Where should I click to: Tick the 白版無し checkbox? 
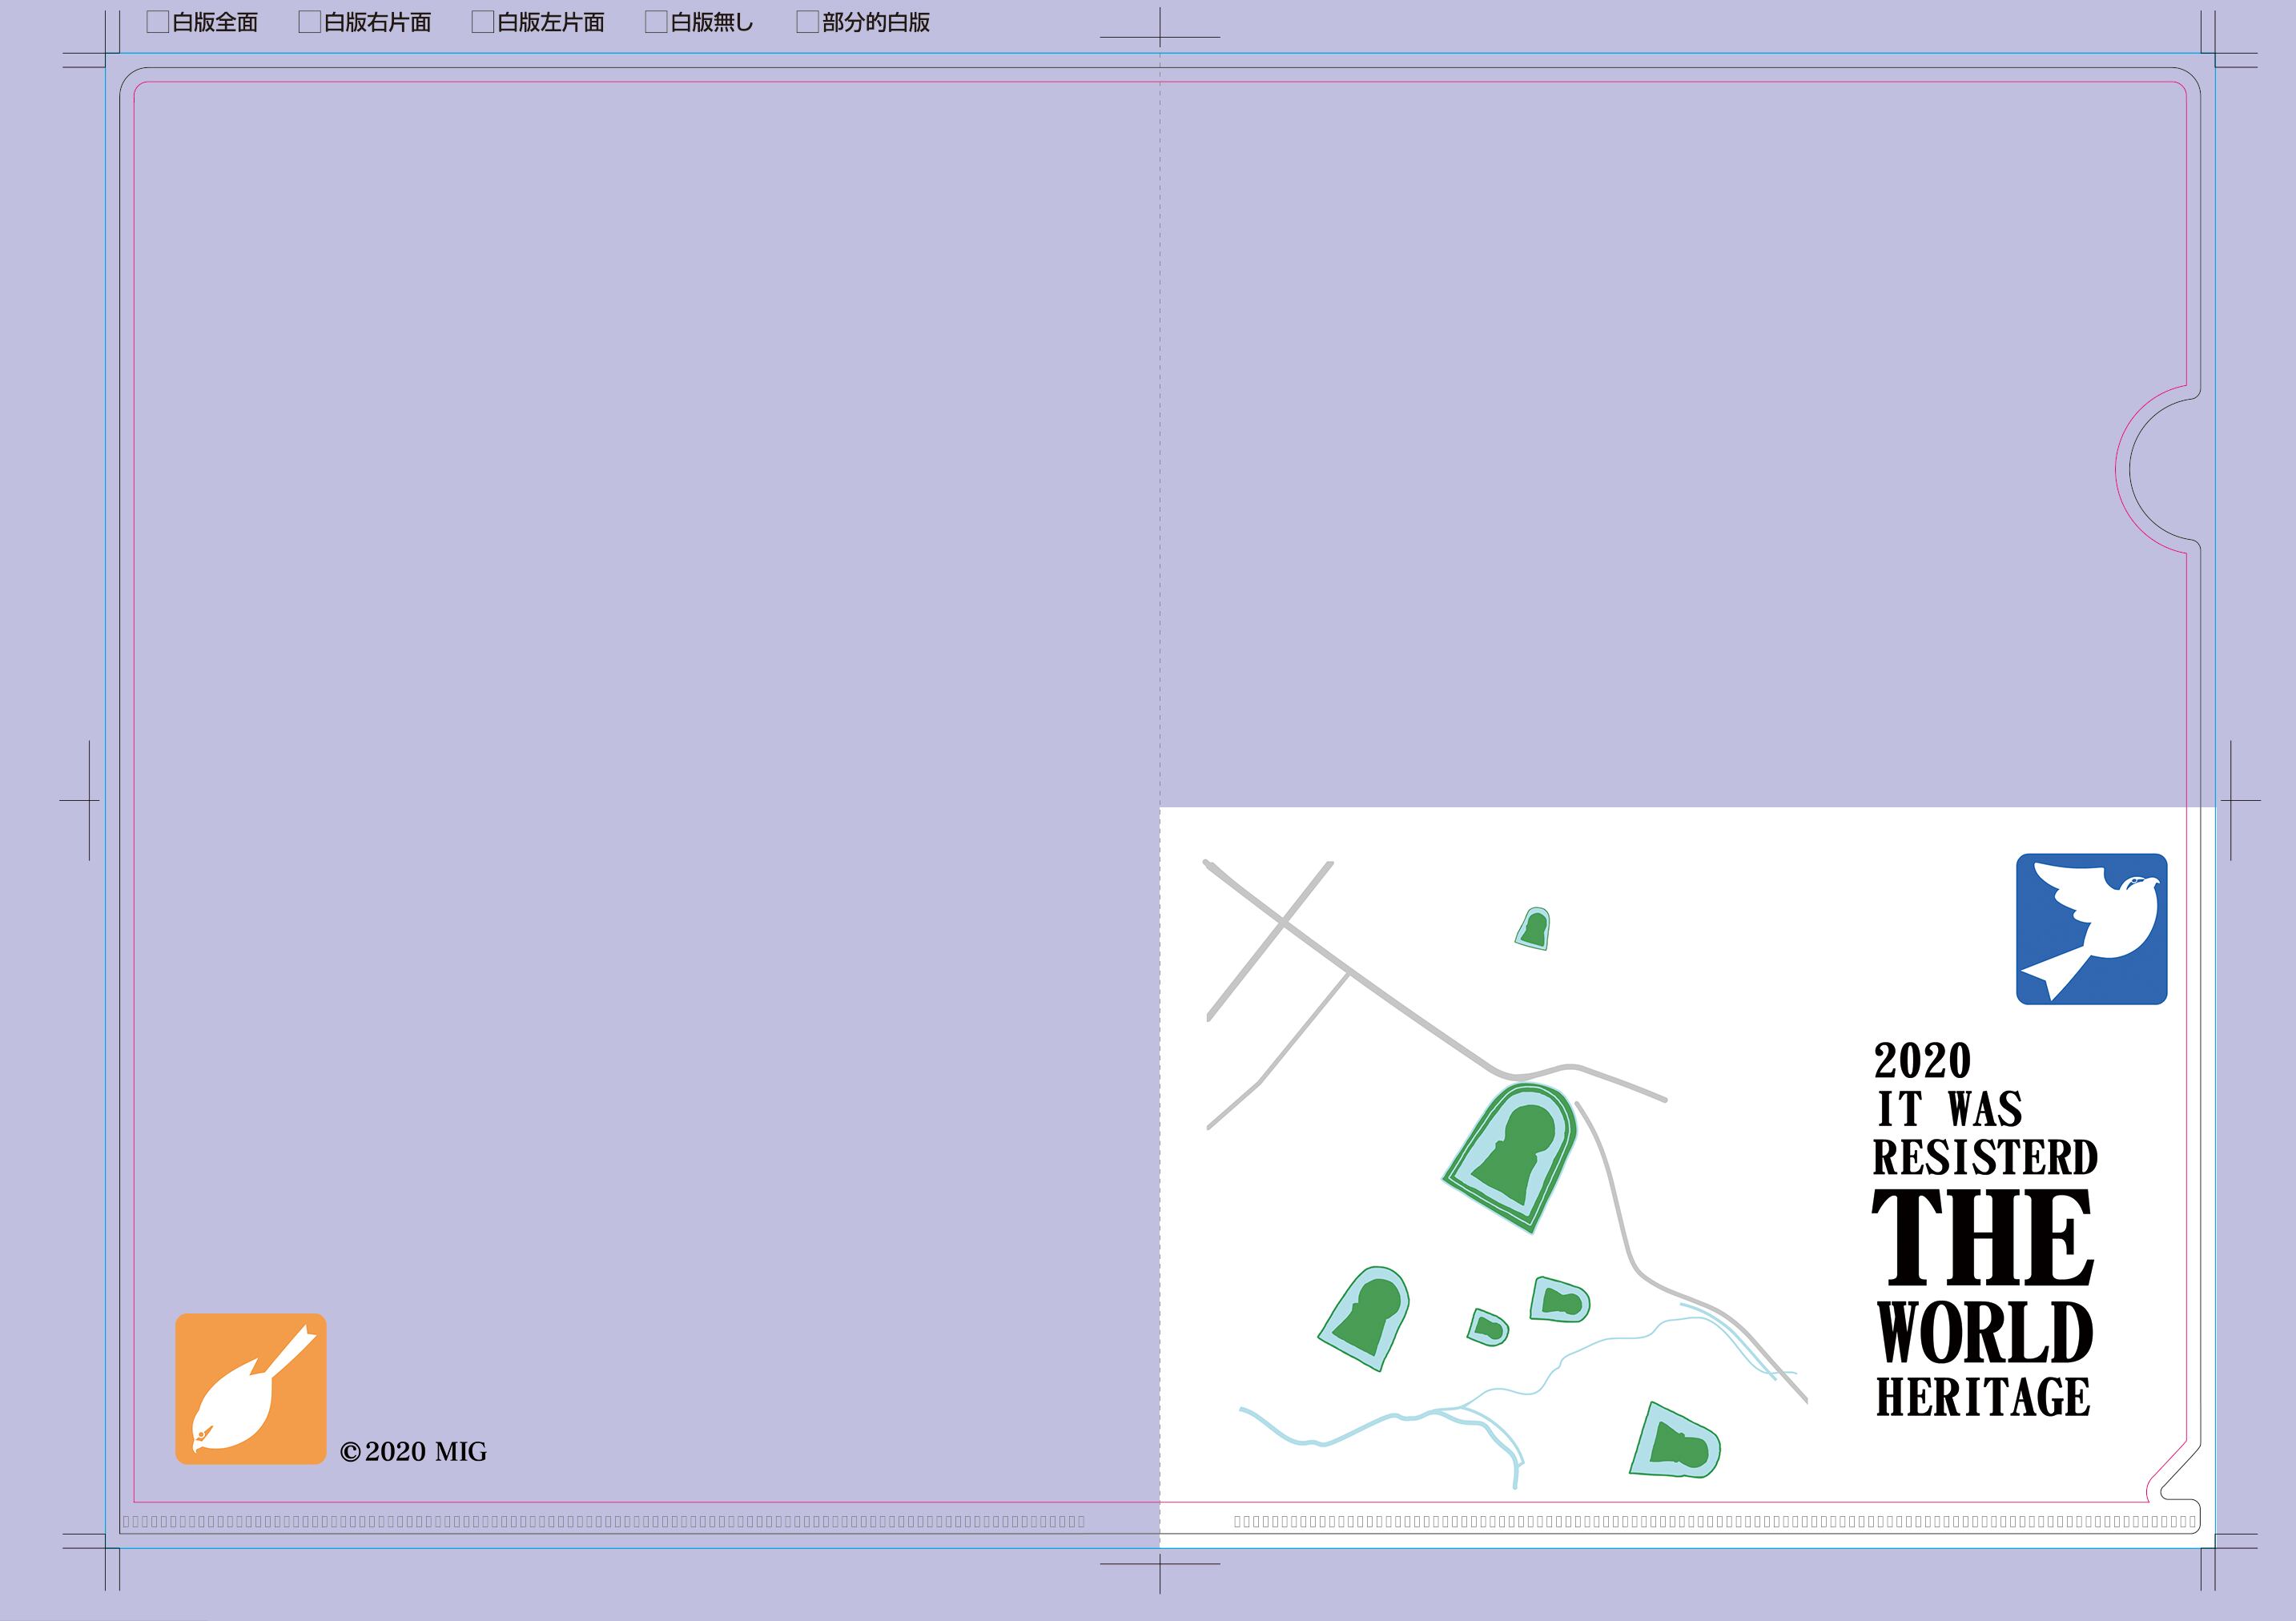pos(656,22)
